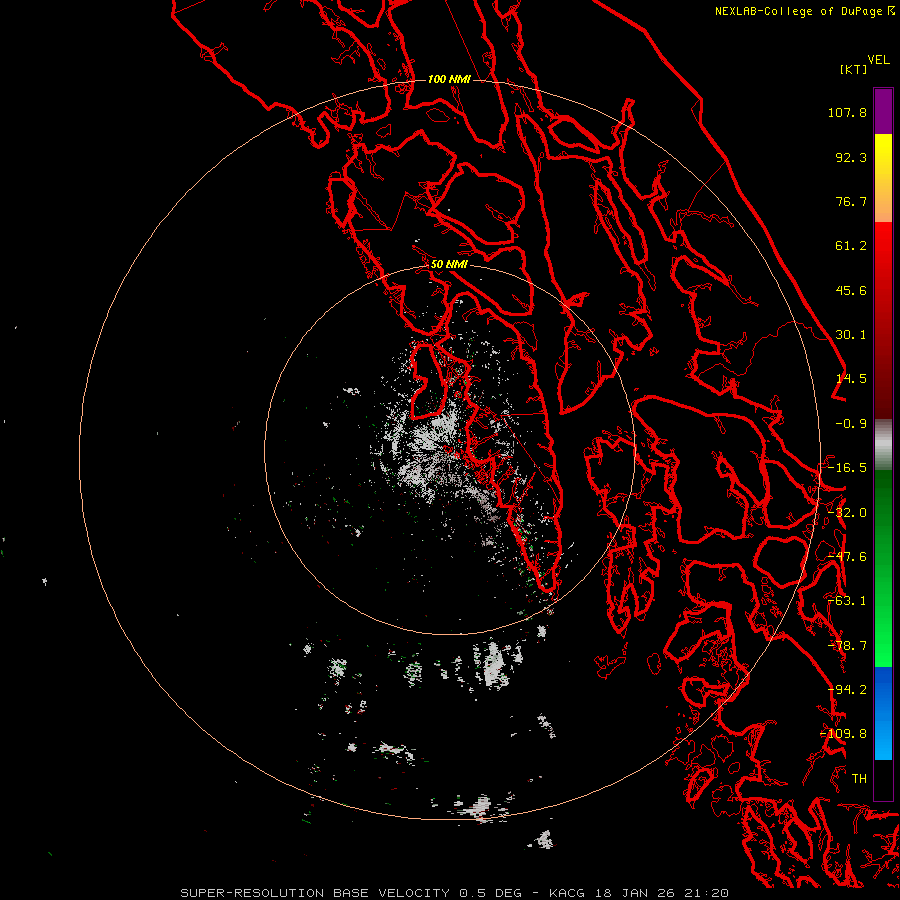Click the -63.1 velocity scale value
900x900 pixels.
click(x=847, y=601)
